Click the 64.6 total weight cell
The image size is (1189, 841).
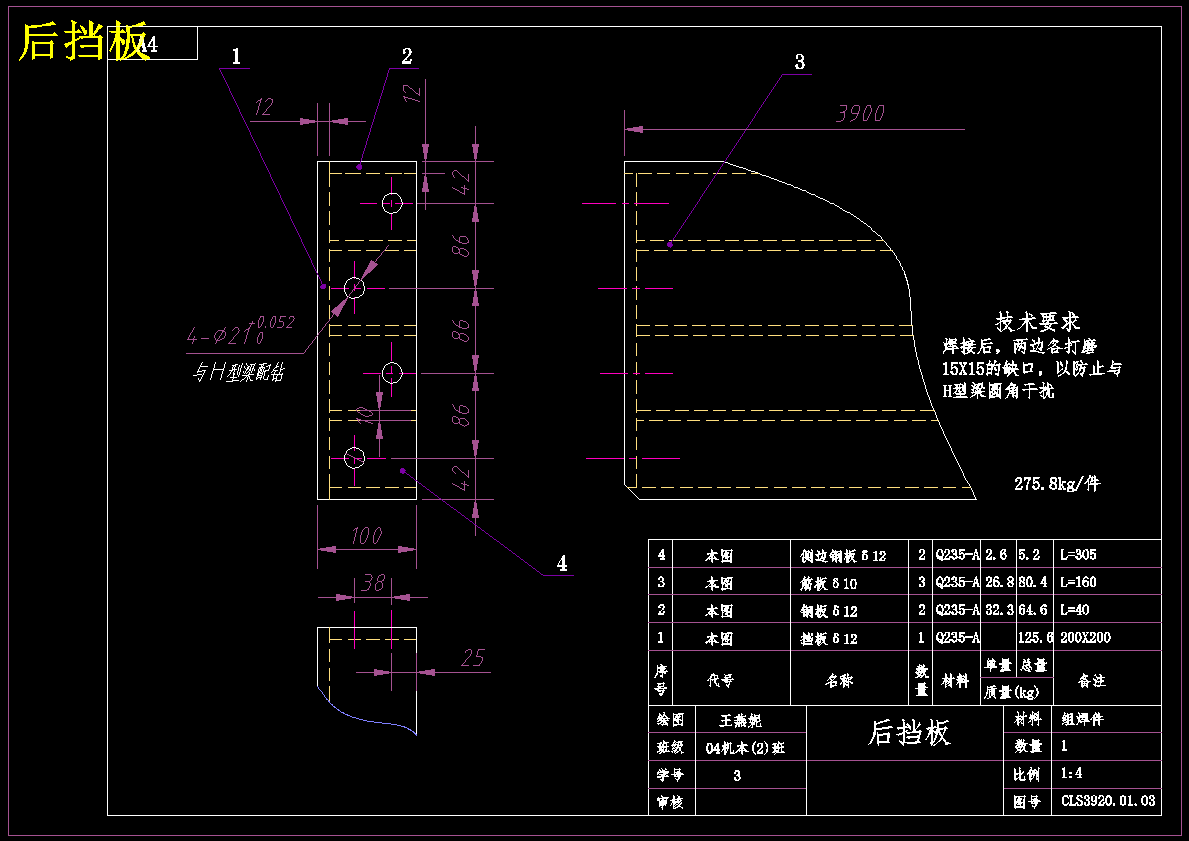click(1033, 610)
